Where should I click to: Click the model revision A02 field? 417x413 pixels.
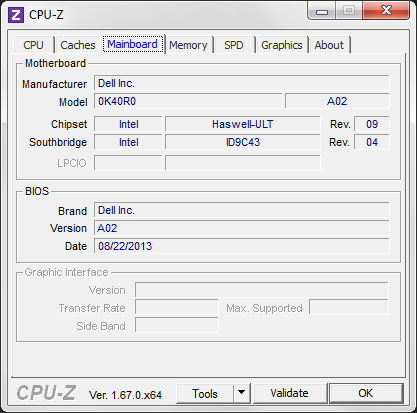[x=337, y=101]
